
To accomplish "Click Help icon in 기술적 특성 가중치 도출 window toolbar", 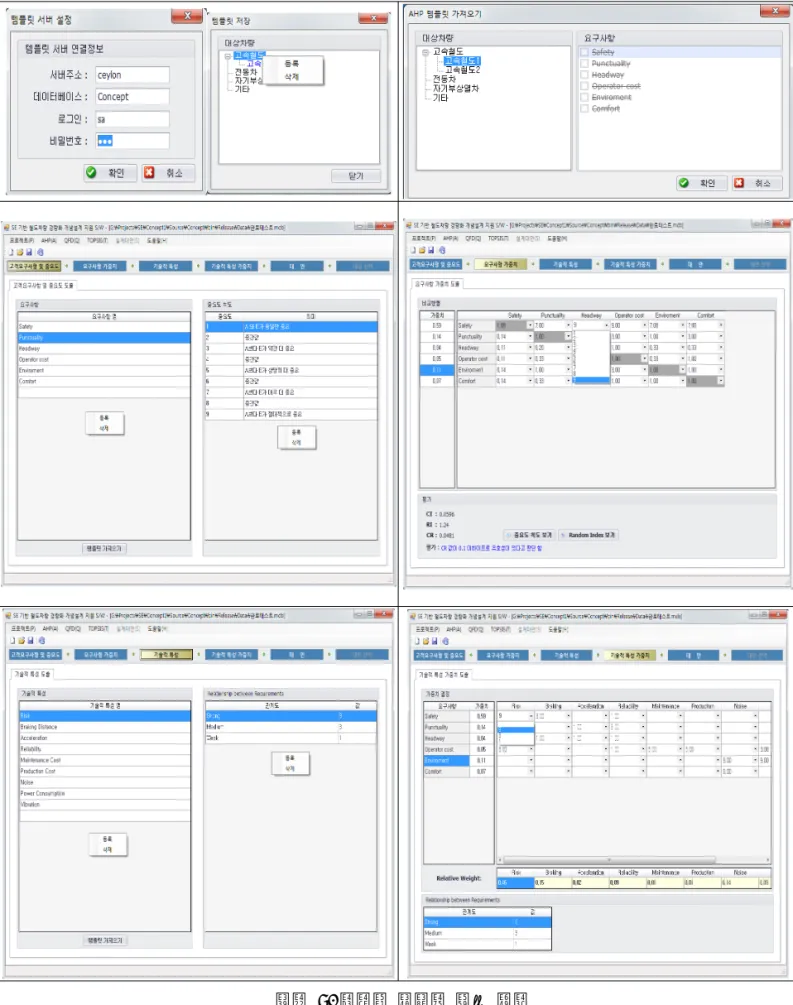I will [446, 641].
